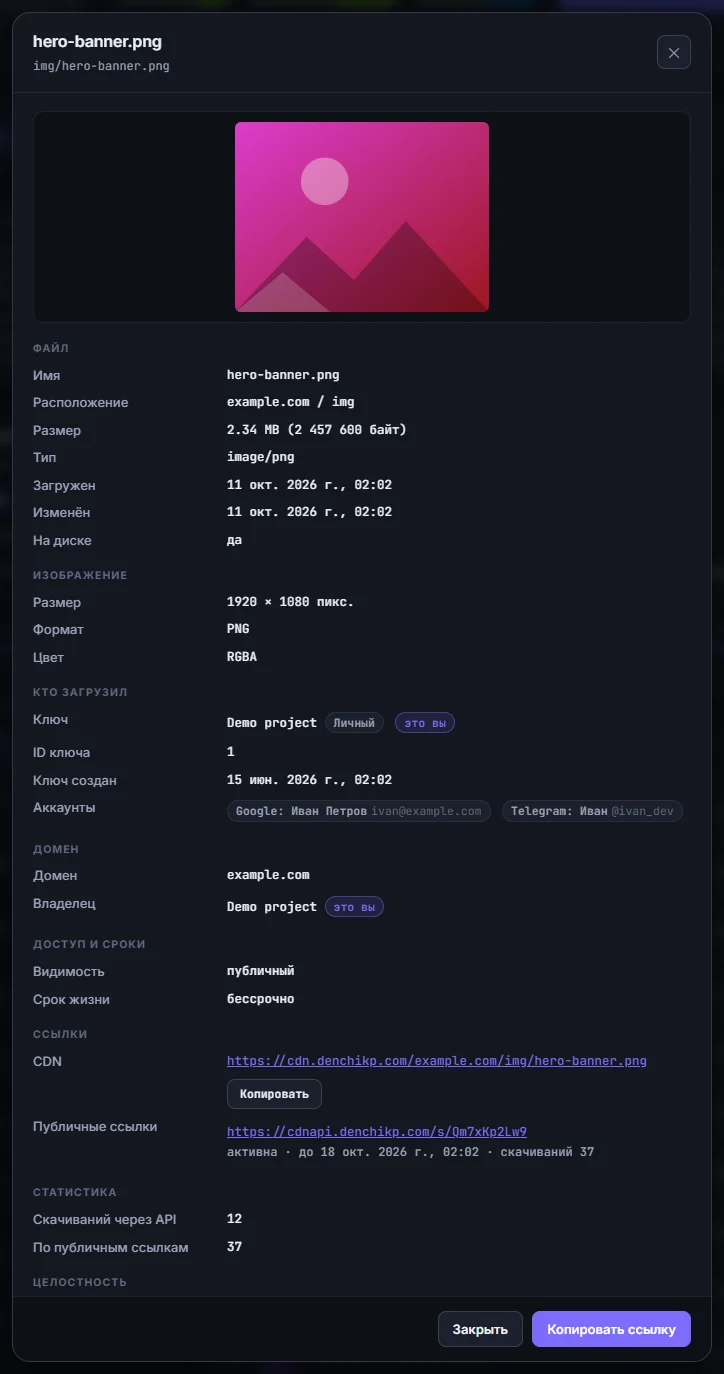Open the public link cdnapi.denchikp.com/s/Qm7xKp2Lw9
Viewport: 724px width, 1374px height.
[x=377, y=1132]
